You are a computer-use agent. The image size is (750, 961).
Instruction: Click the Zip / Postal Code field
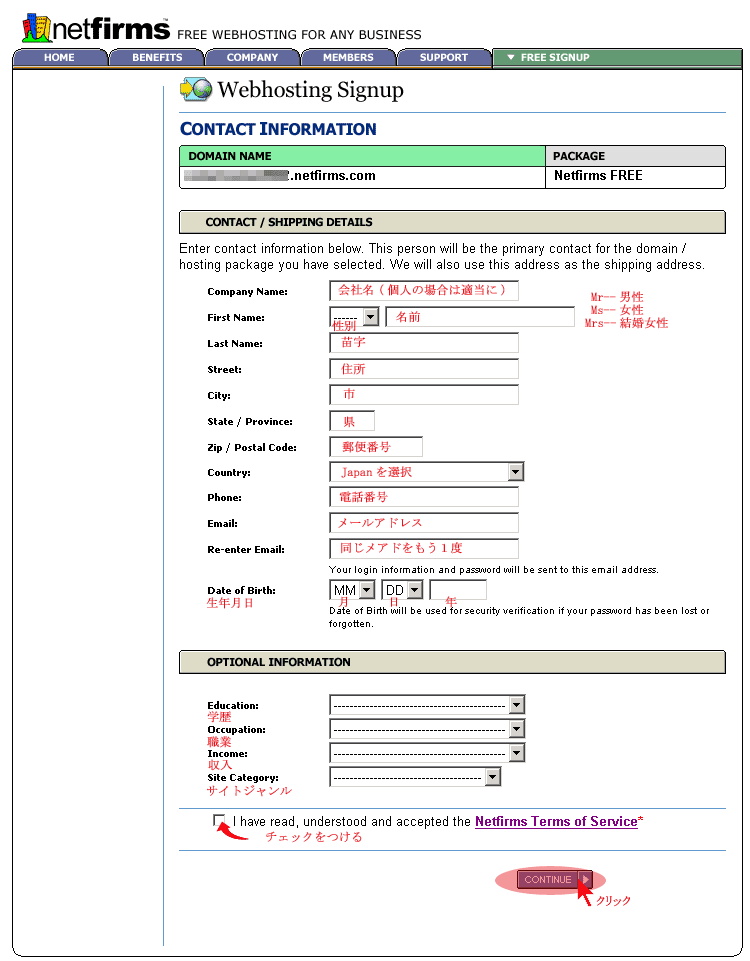pyautogui.click(x=376, y=447)
